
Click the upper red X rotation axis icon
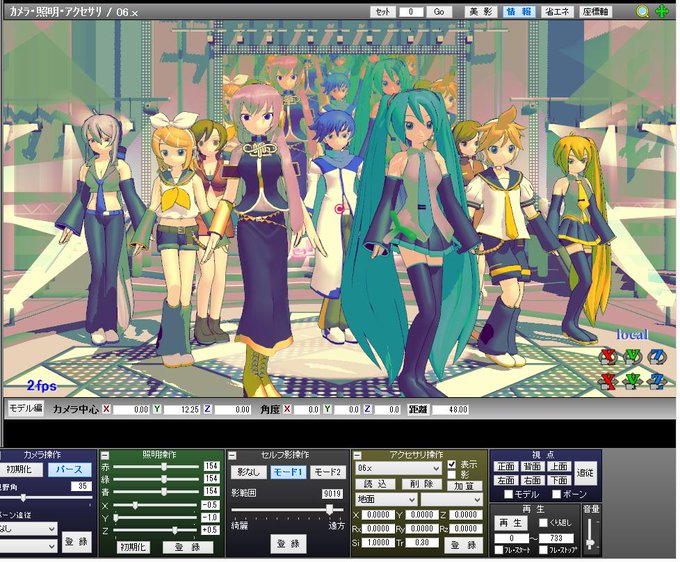[x=608, y=357]
